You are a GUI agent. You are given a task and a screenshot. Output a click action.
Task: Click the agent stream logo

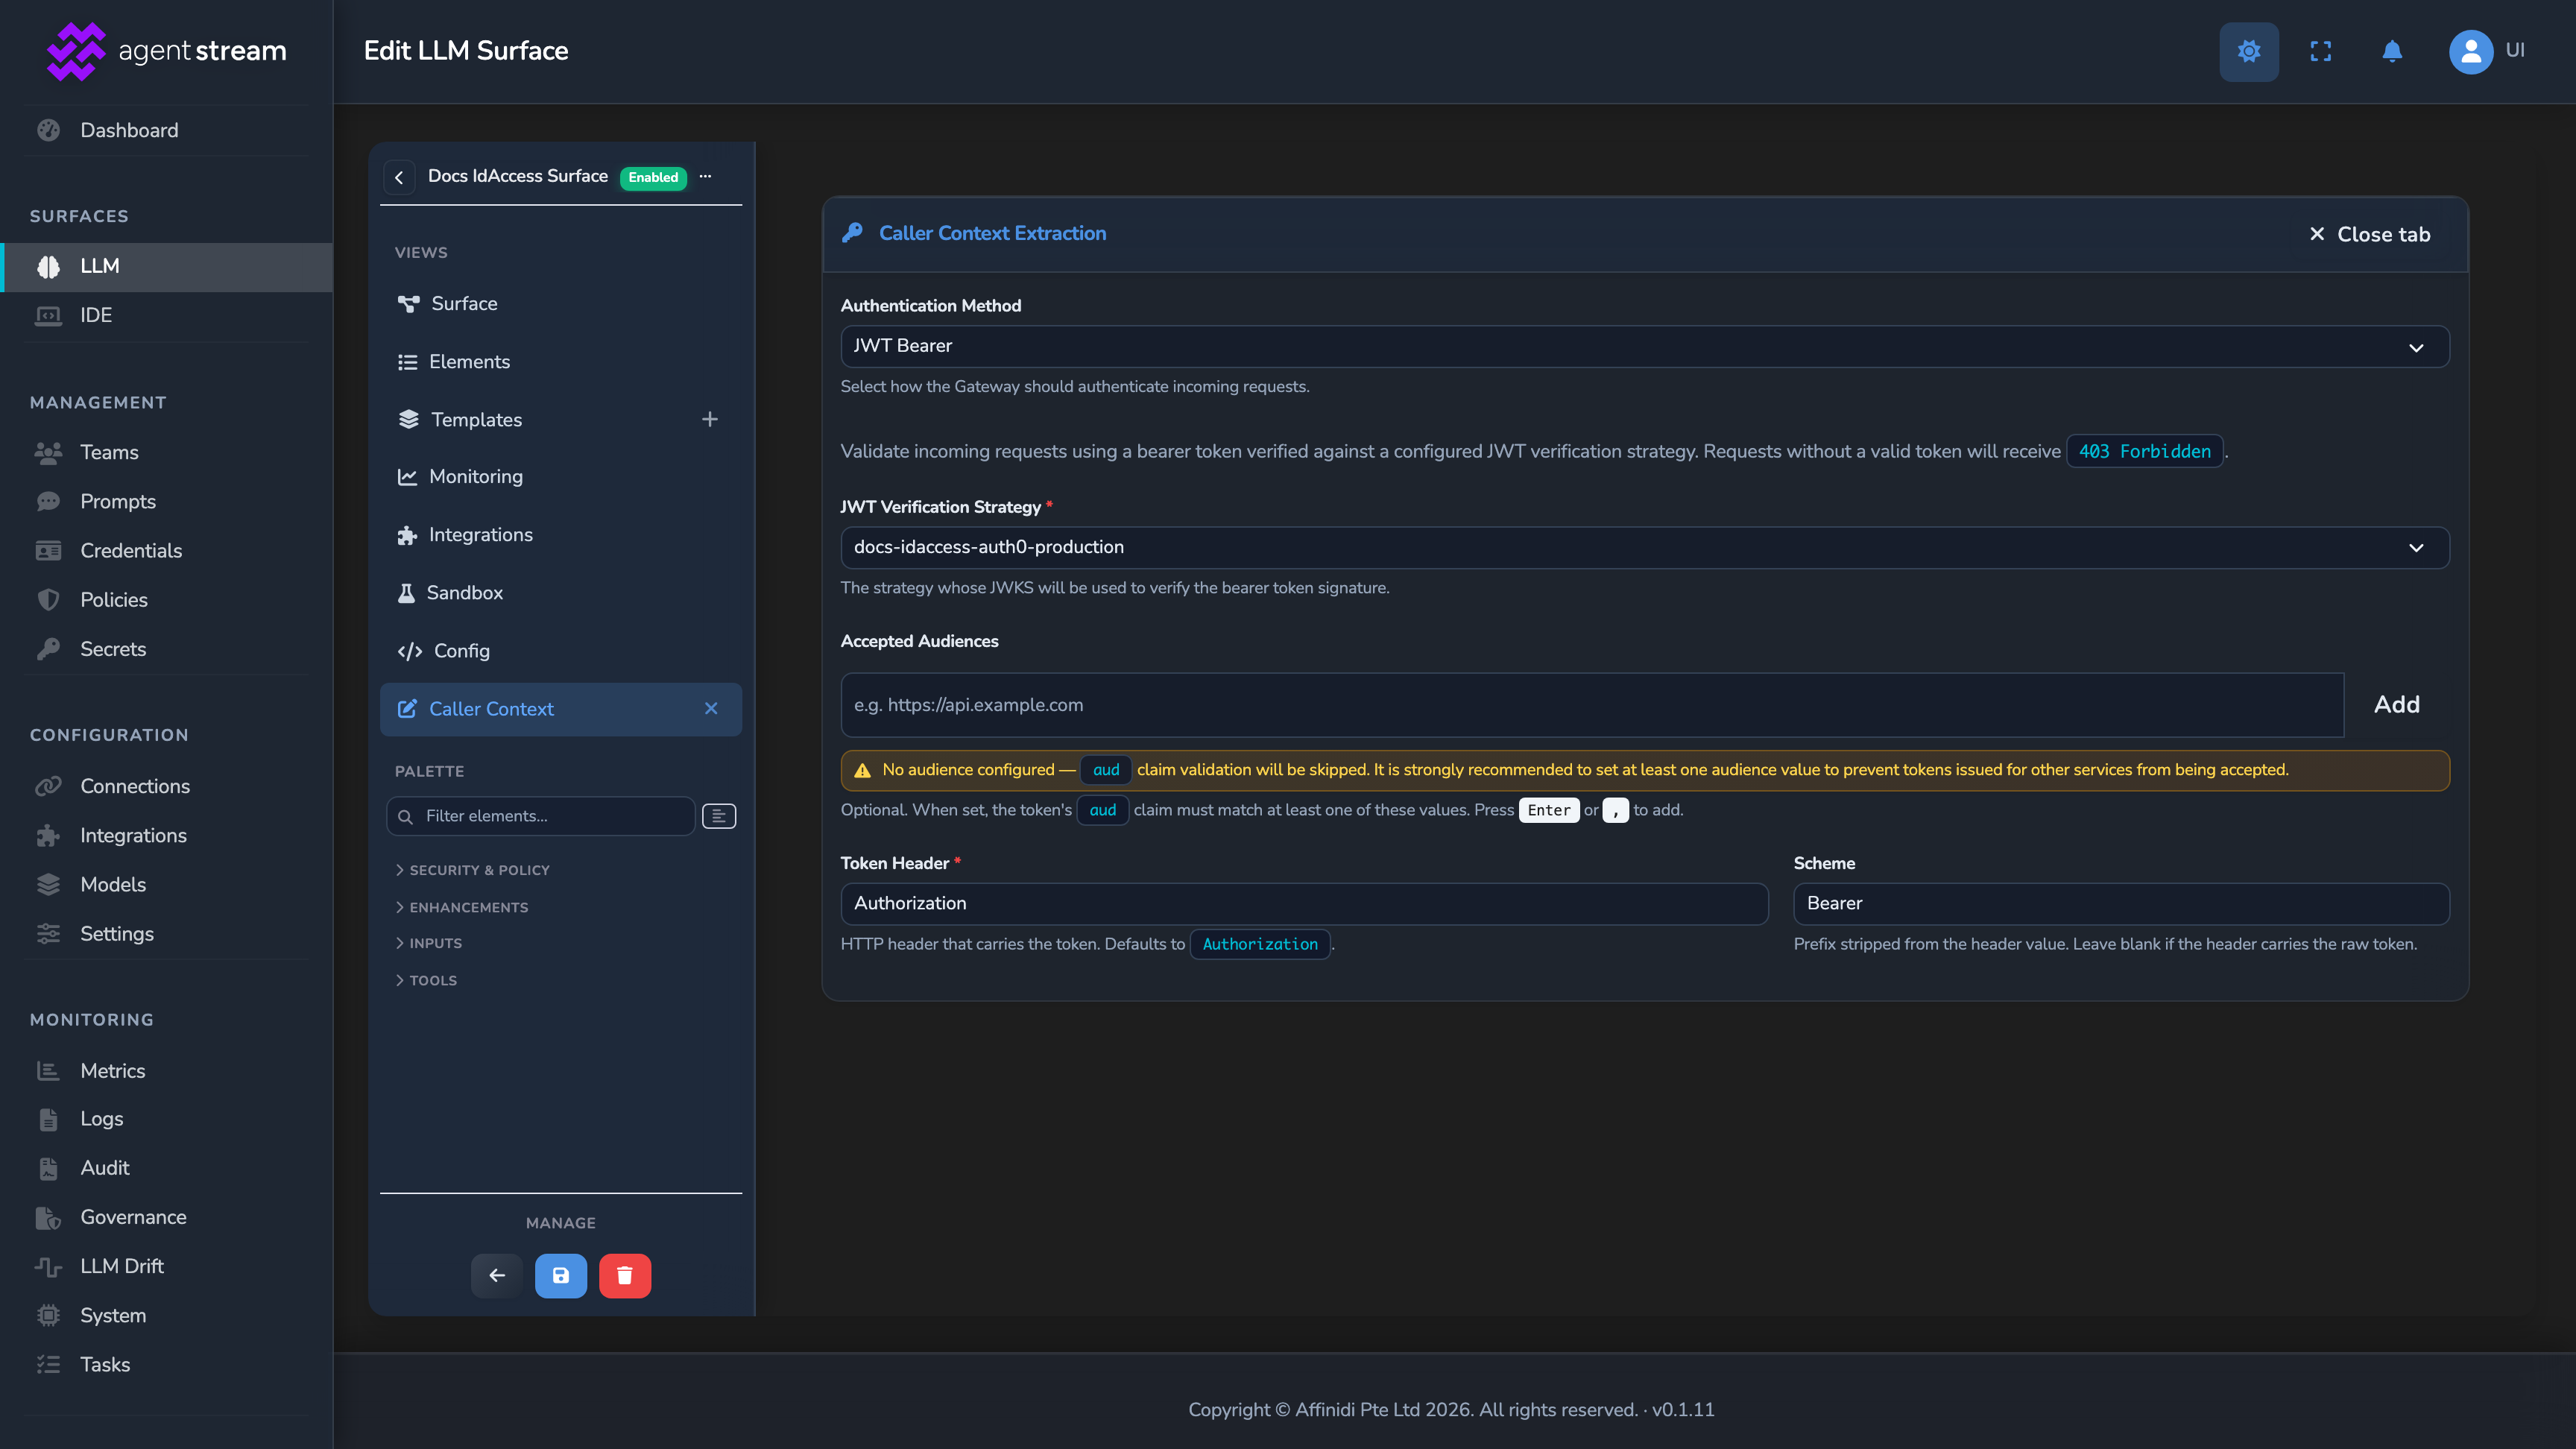[x=166, y=51]
